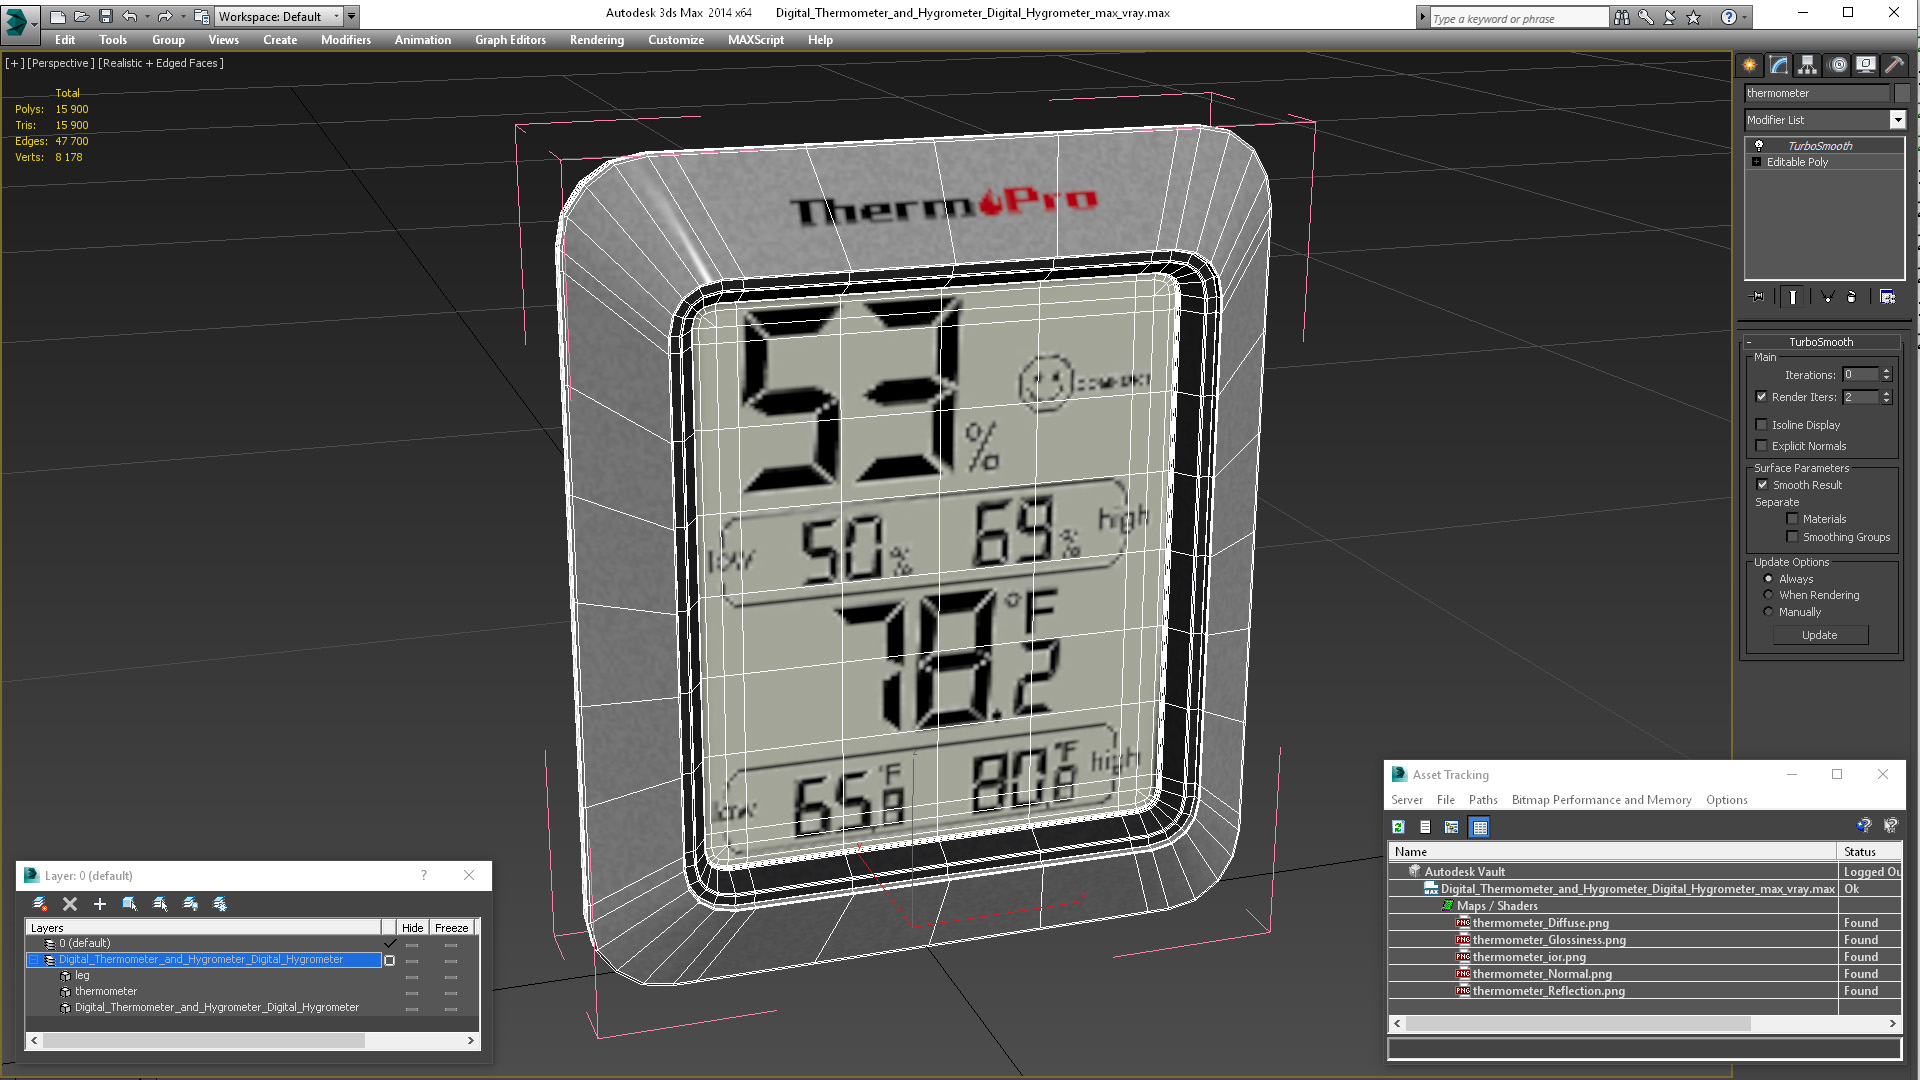
Task: Click the TurboSmooth Update button
Action: (1820, 636)
